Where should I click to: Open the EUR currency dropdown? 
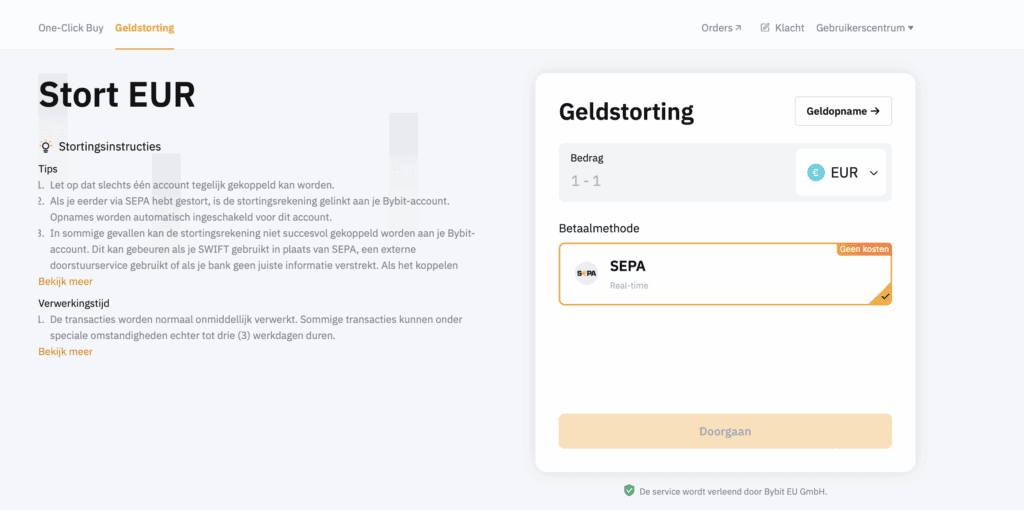[x=842, y=173]
